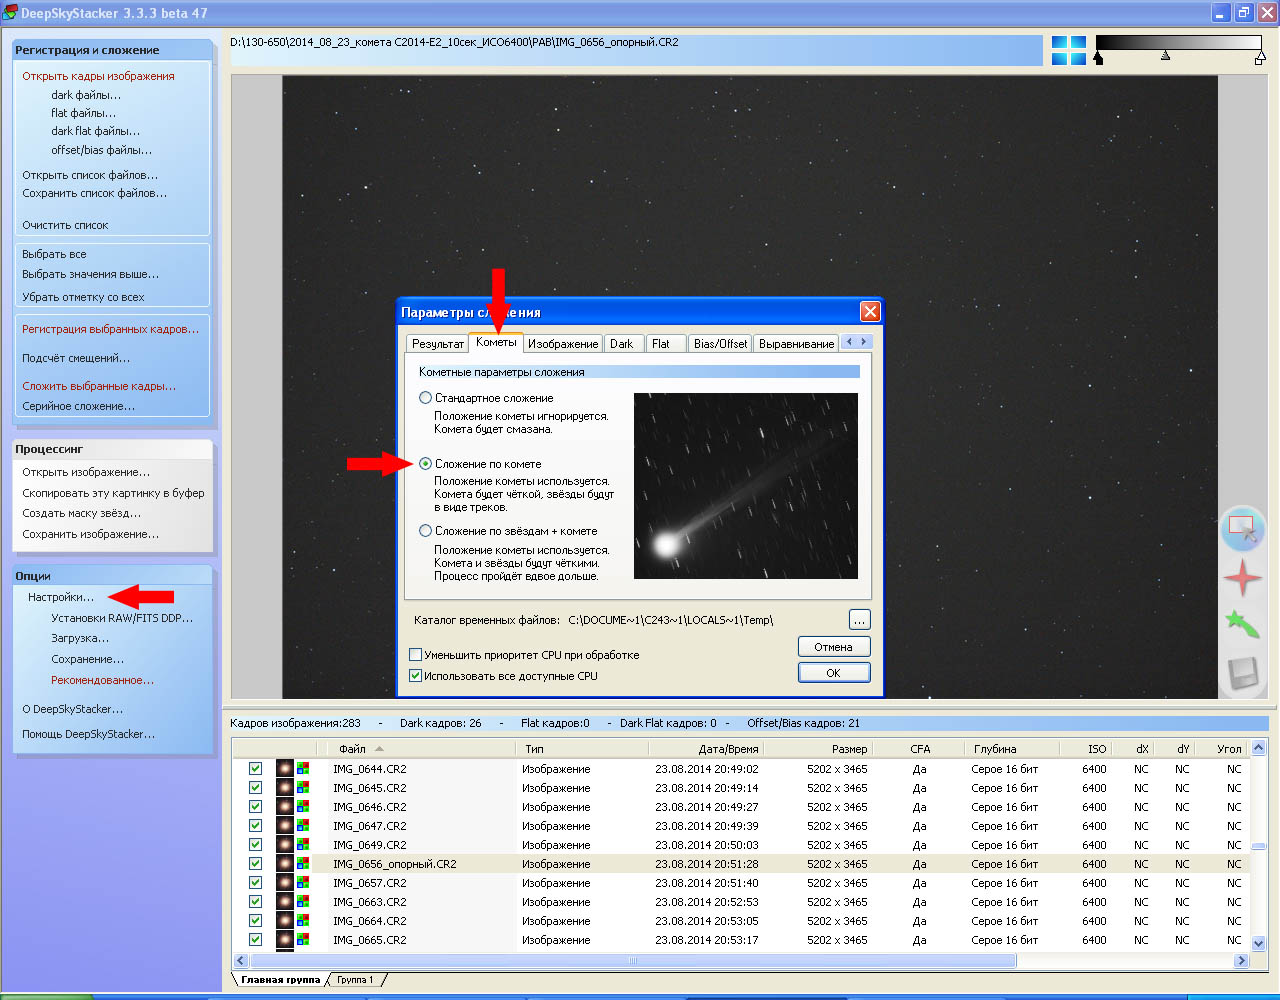Screen dimensions: 1280x1000
Task: Click the red Рекомендованное link
Action: tap(102, 680)
